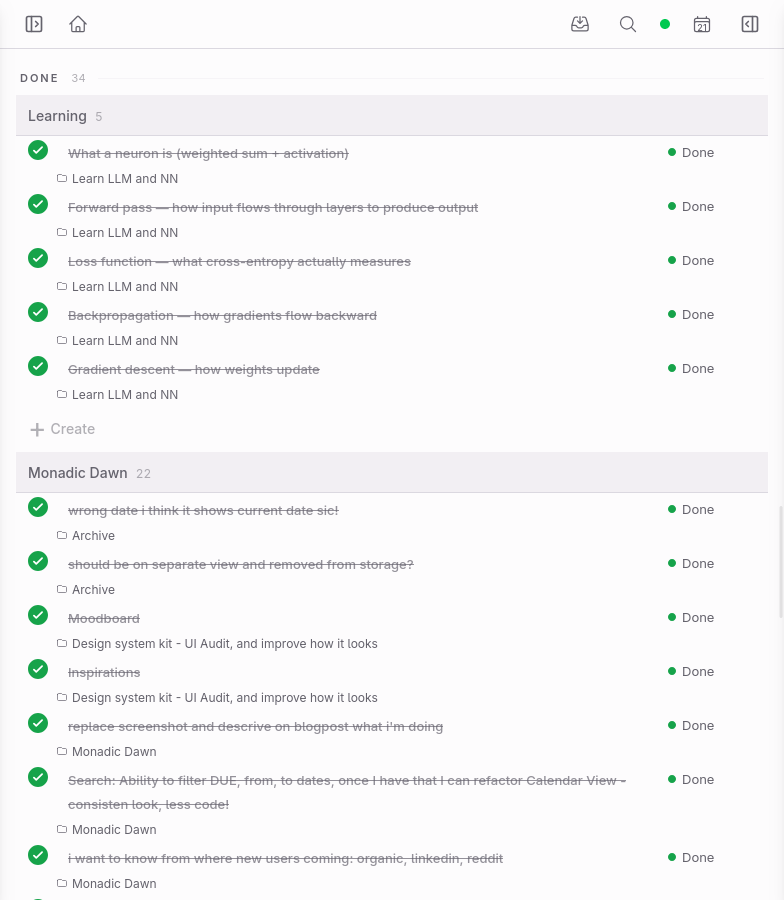Open the inbox download tray icon
Viewport: 784px width, 900px height.
tap(580, 24)
